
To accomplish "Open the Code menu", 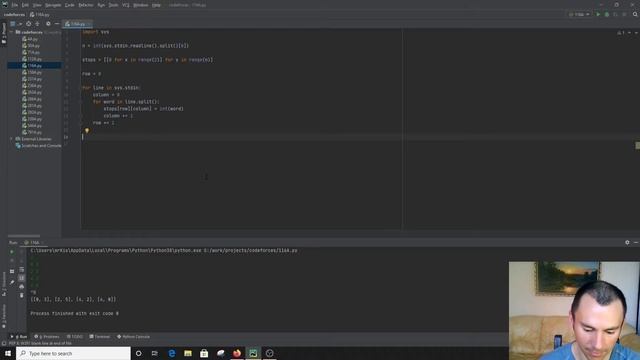I will pyautogui.click(x=70, y=5).
